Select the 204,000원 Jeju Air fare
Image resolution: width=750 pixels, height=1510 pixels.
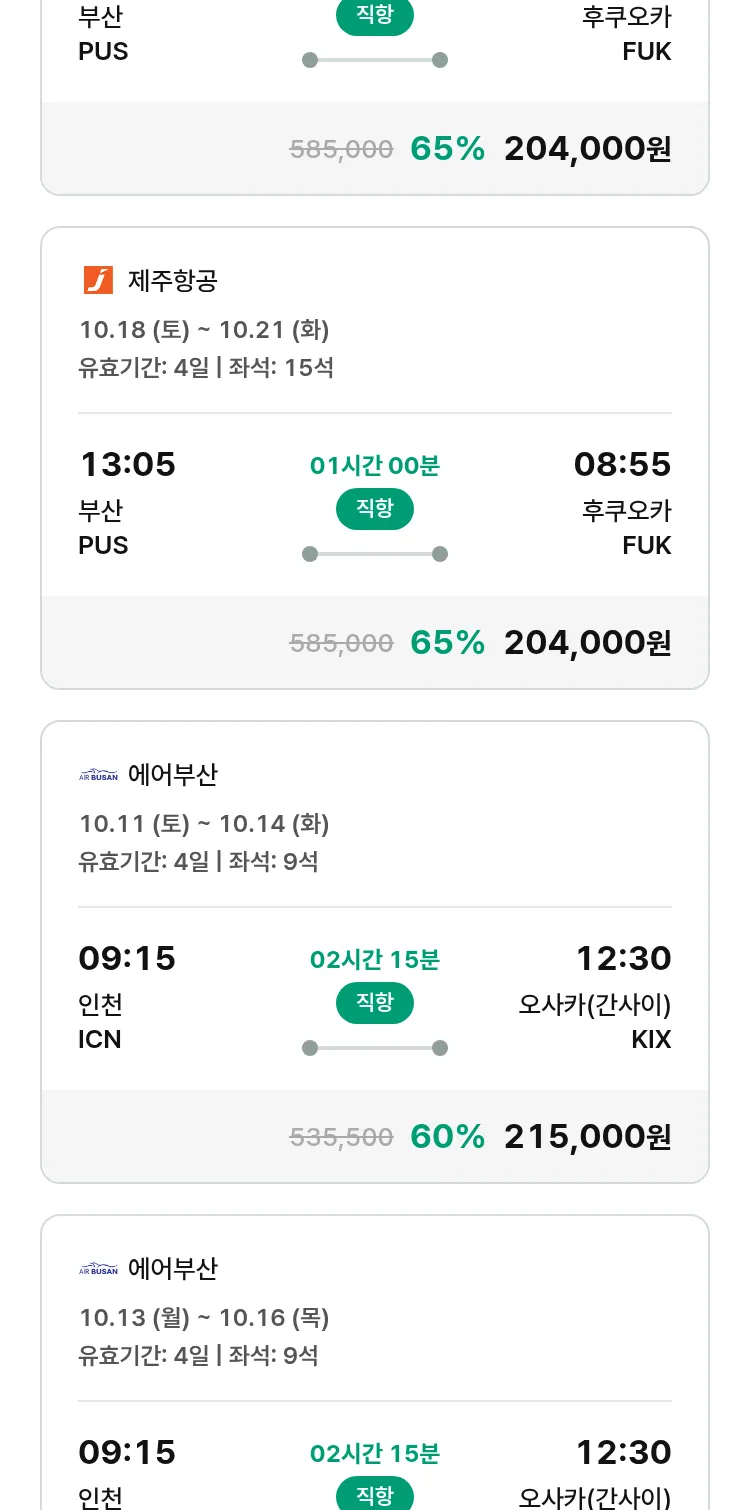pos(587,643)
